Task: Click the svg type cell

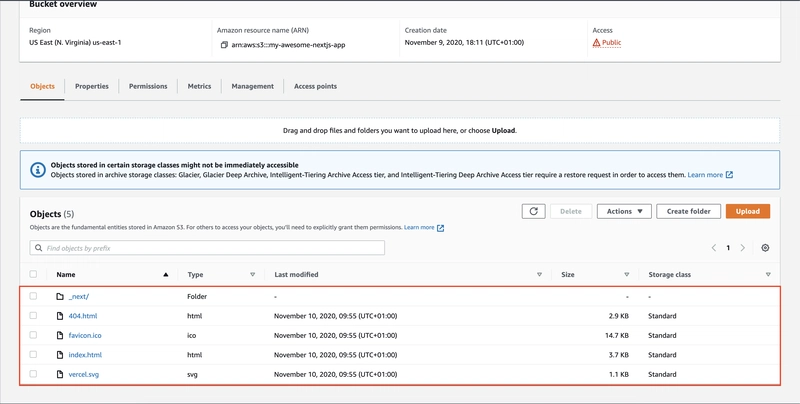Action: (x=192, y=374)
